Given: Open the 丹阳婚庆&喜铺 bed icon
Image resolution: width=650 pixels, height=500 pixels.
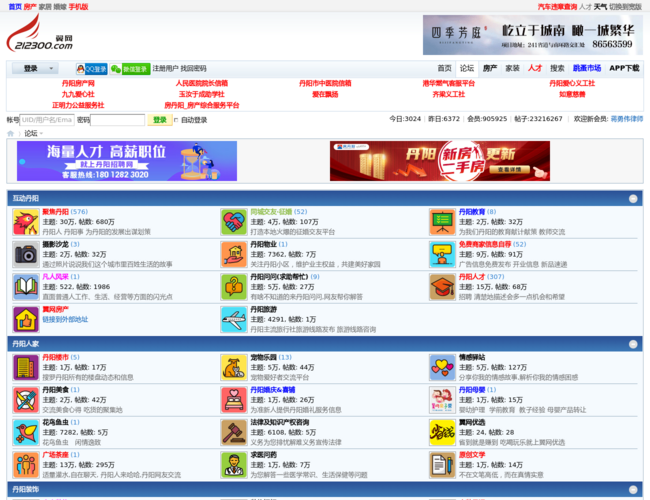Looking at the screenshot, I should (x=234, y=400).
